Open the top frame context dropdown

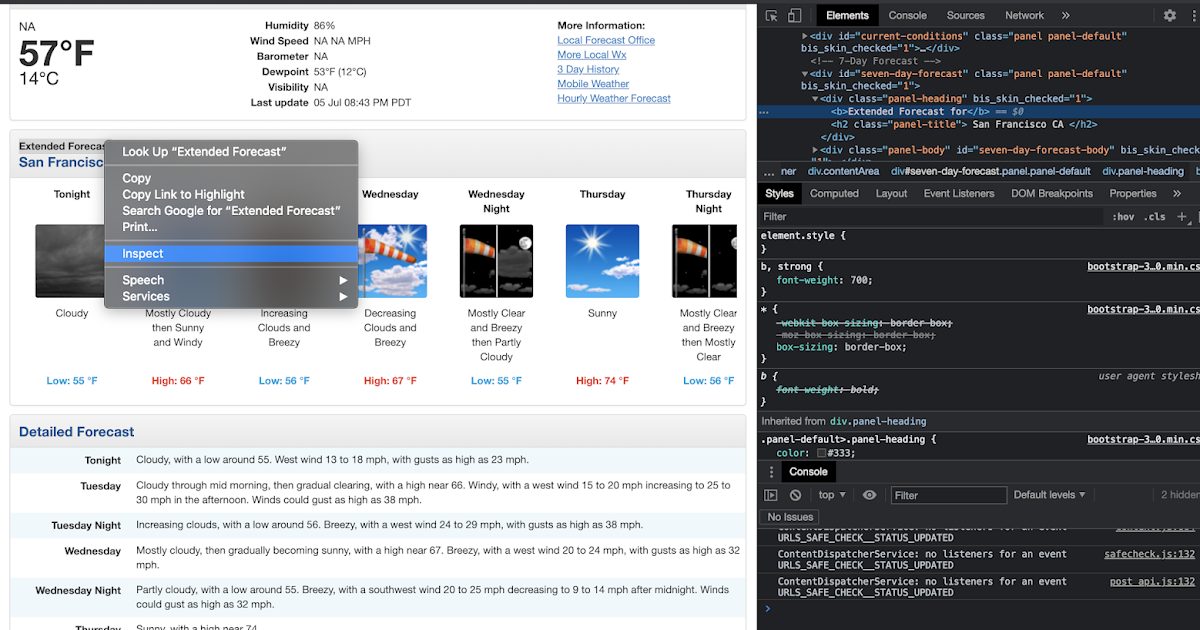click(x=831, y=494)
